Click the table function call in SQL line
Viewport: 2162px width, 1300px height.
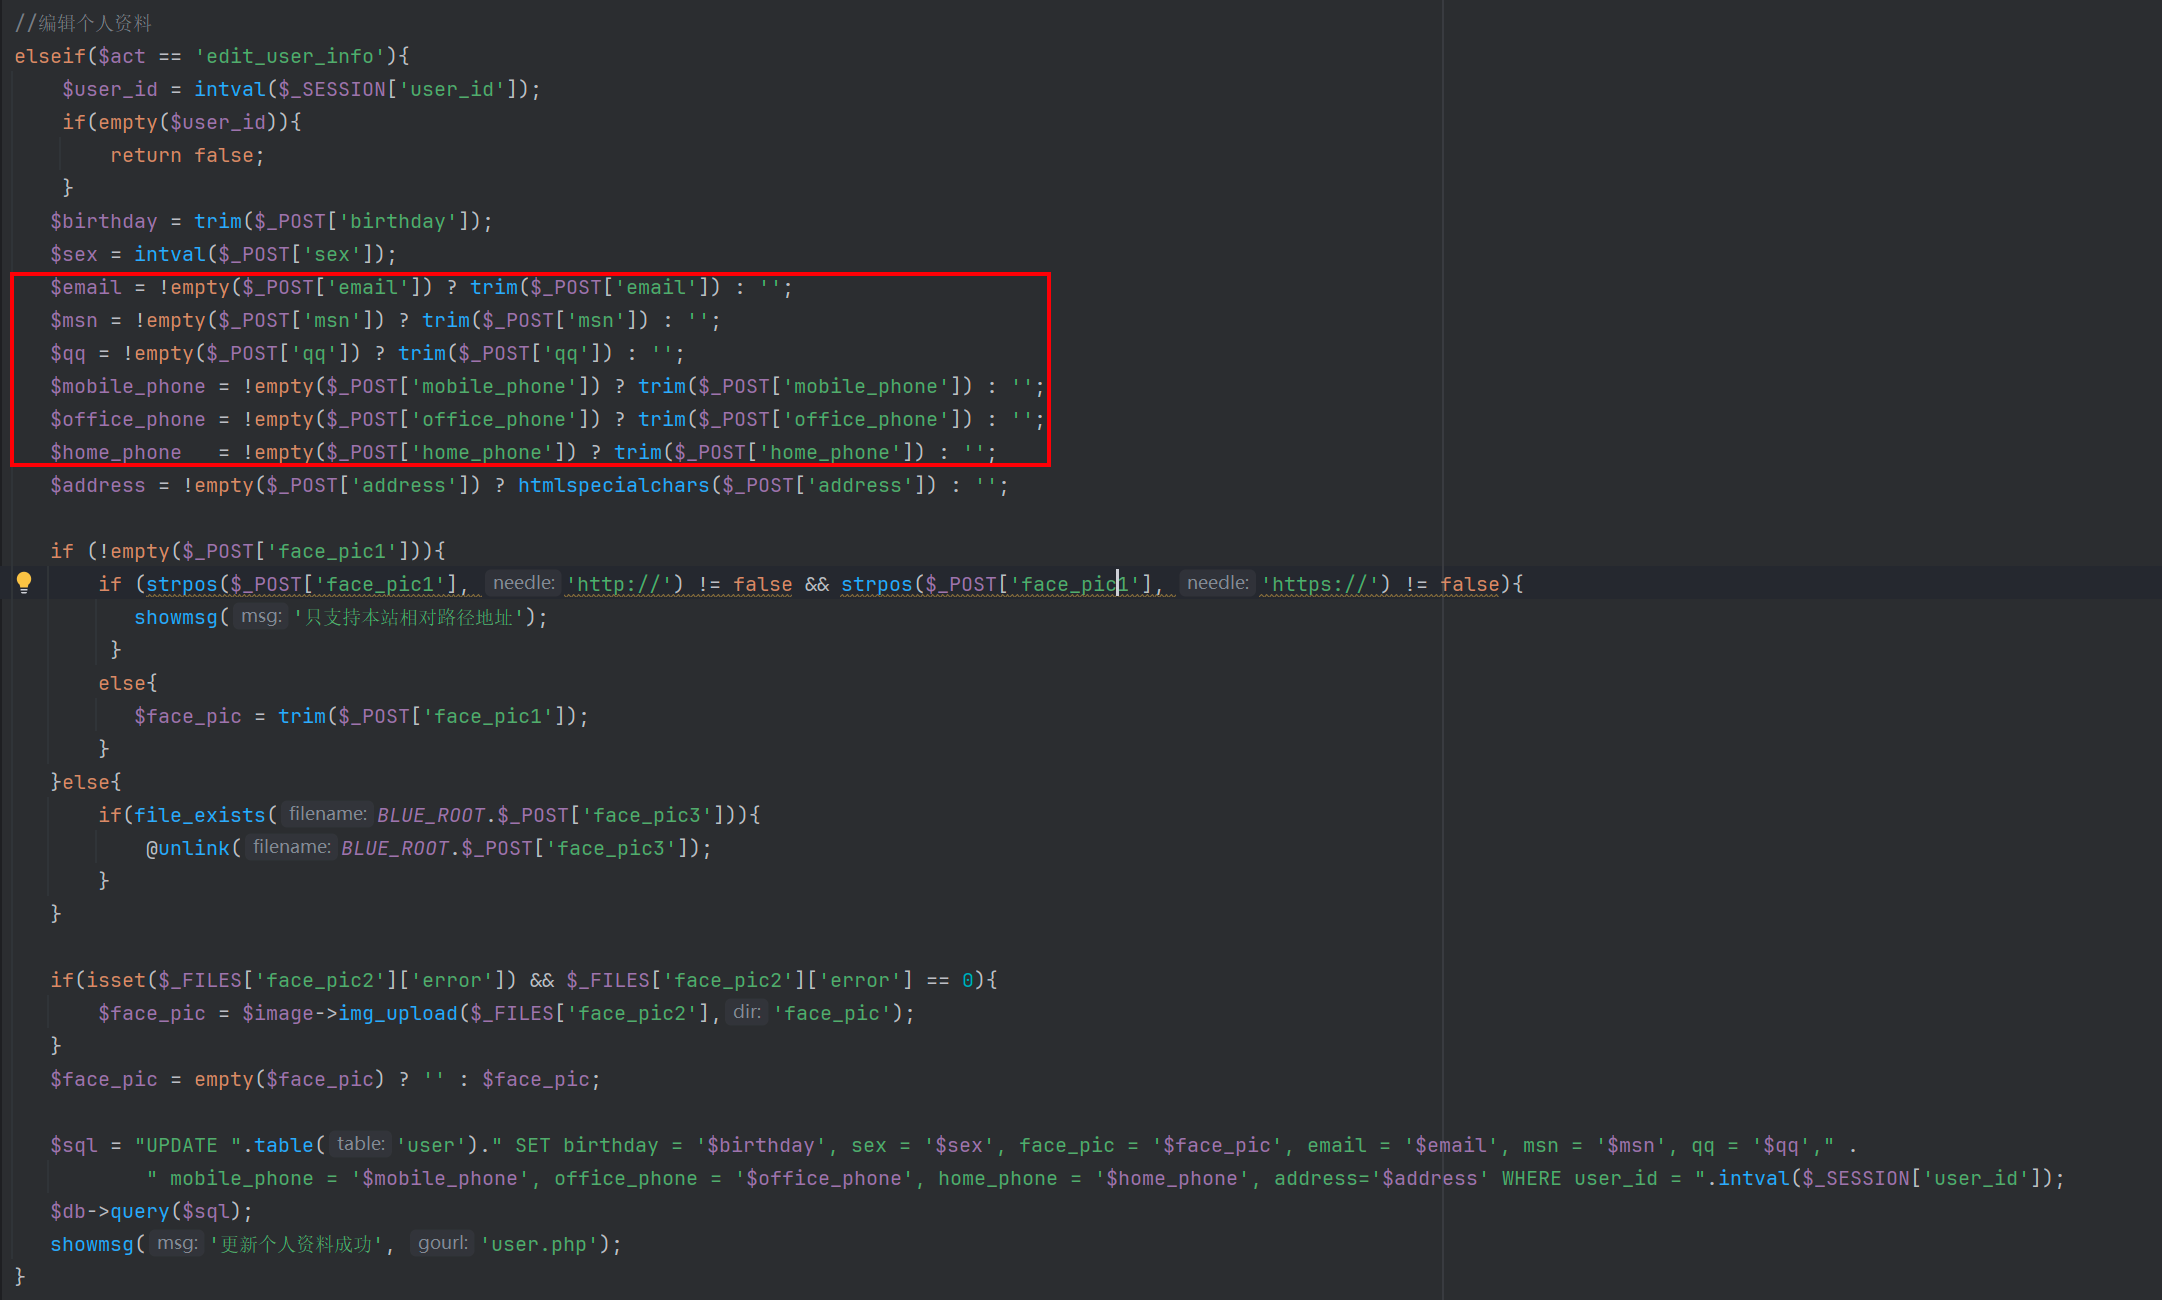[284, 1145]
